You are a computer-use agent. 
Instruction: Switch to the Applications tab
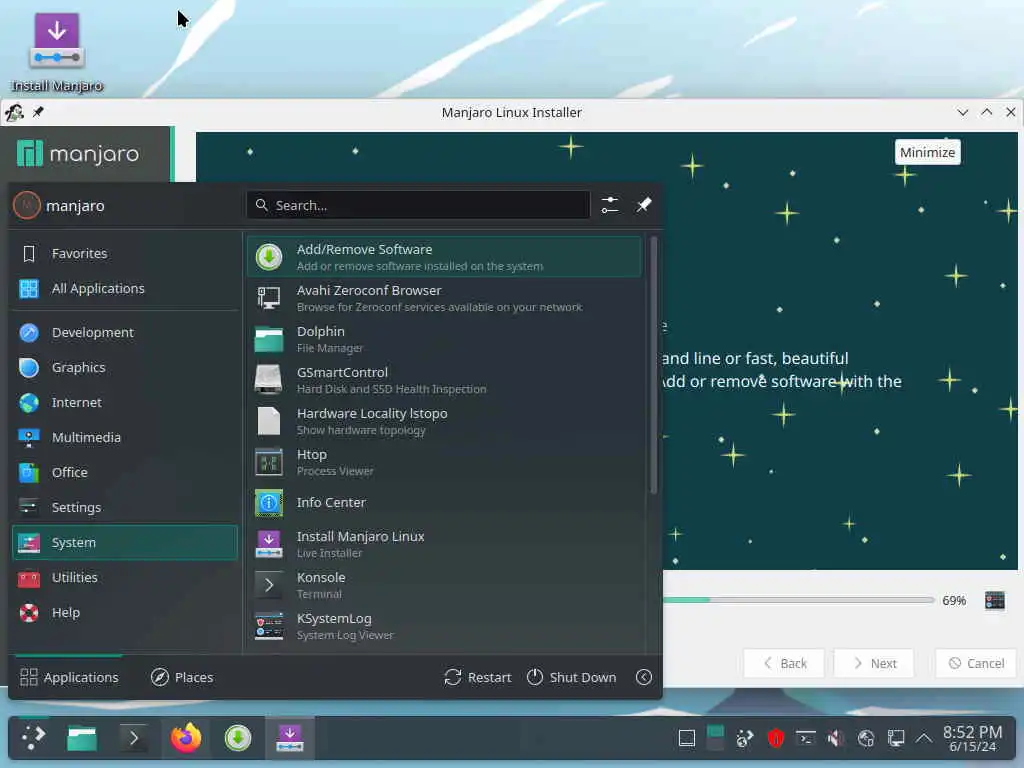click(x=69, y=677)
